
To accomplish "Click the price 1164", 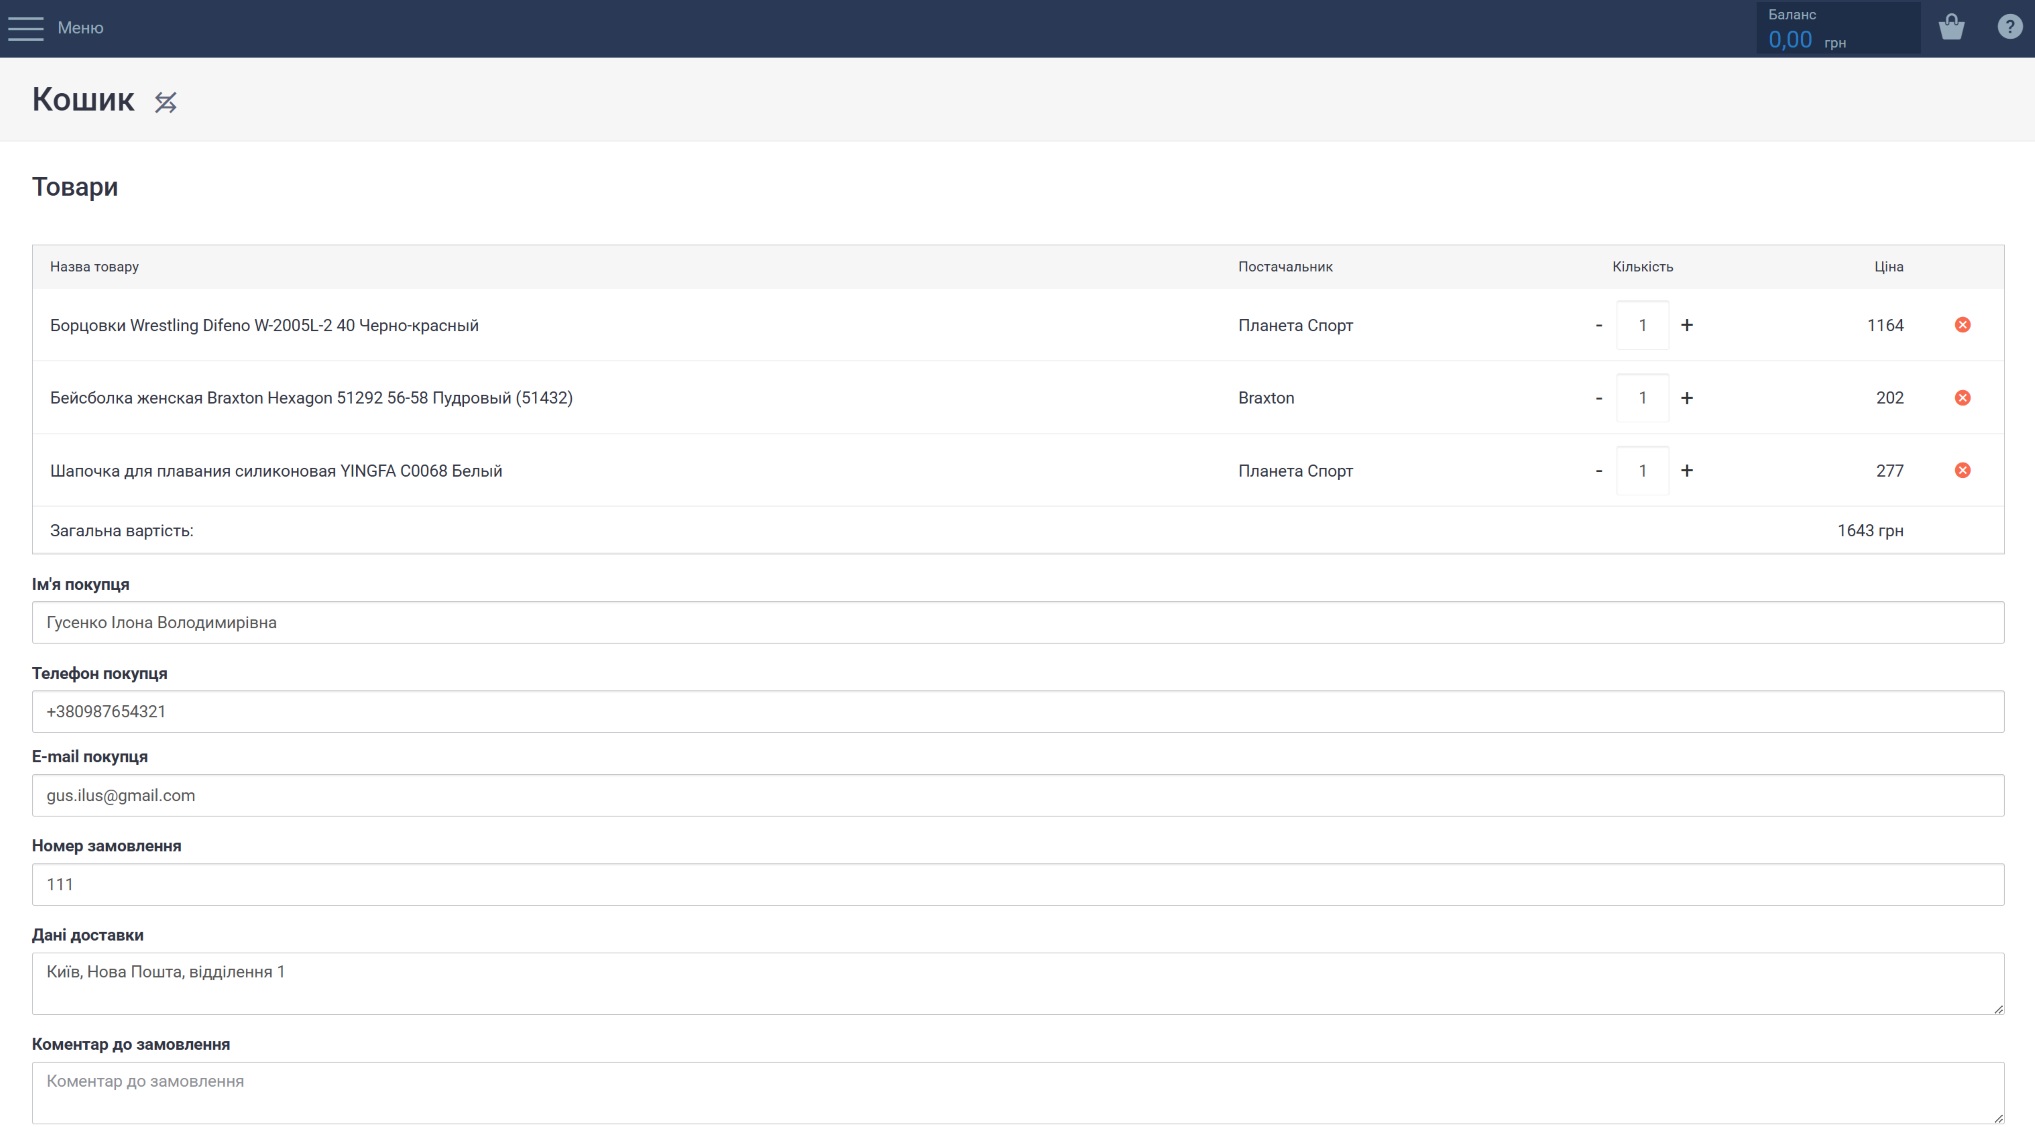I will (1885, 325).
